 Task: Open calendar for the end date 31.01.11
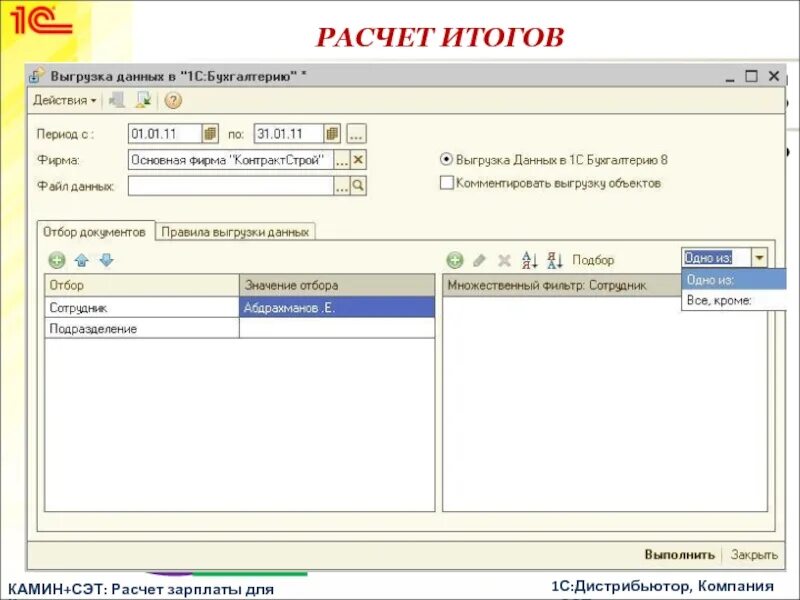[332, 134]
